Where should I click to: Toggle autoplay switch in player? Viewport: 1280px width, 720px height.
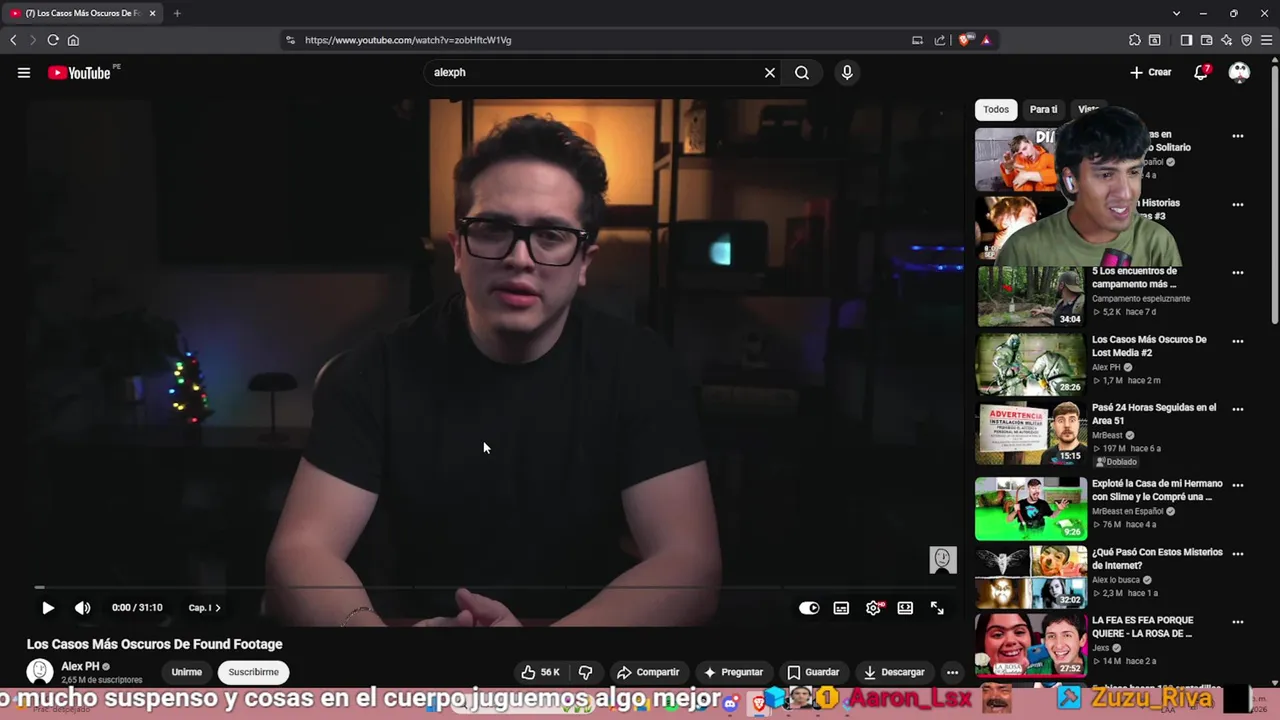coord(809,608)
